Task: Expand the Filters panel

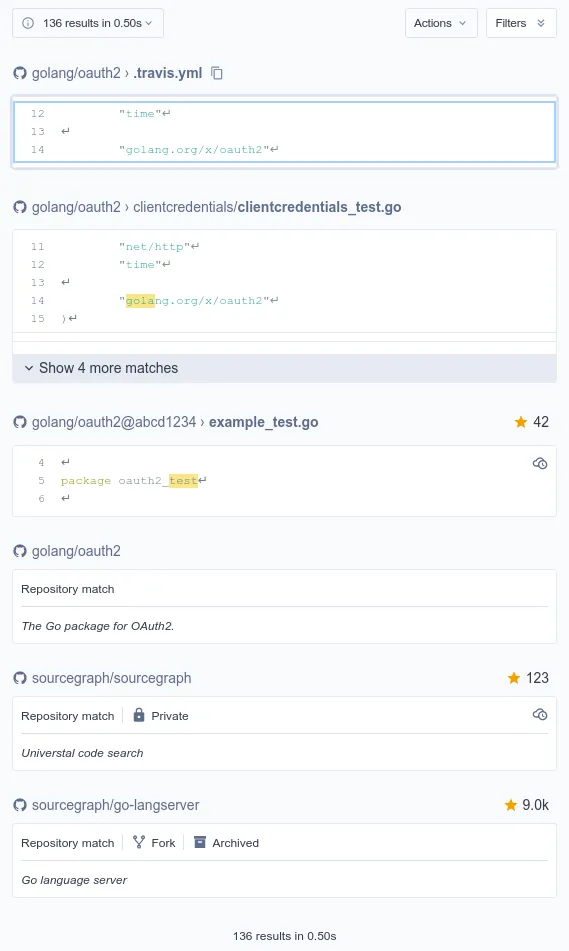Action: click(x=521, y=23)
